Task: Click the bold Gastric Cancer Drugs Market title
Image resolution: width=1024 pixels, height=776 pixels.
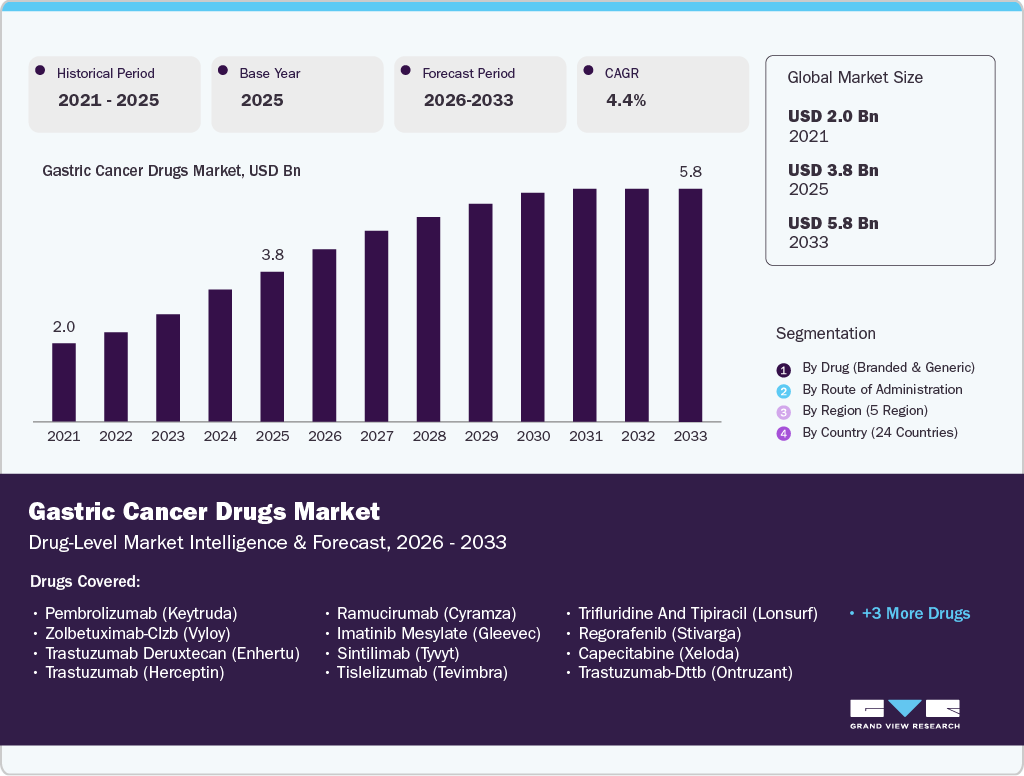Action: point(204,511)
